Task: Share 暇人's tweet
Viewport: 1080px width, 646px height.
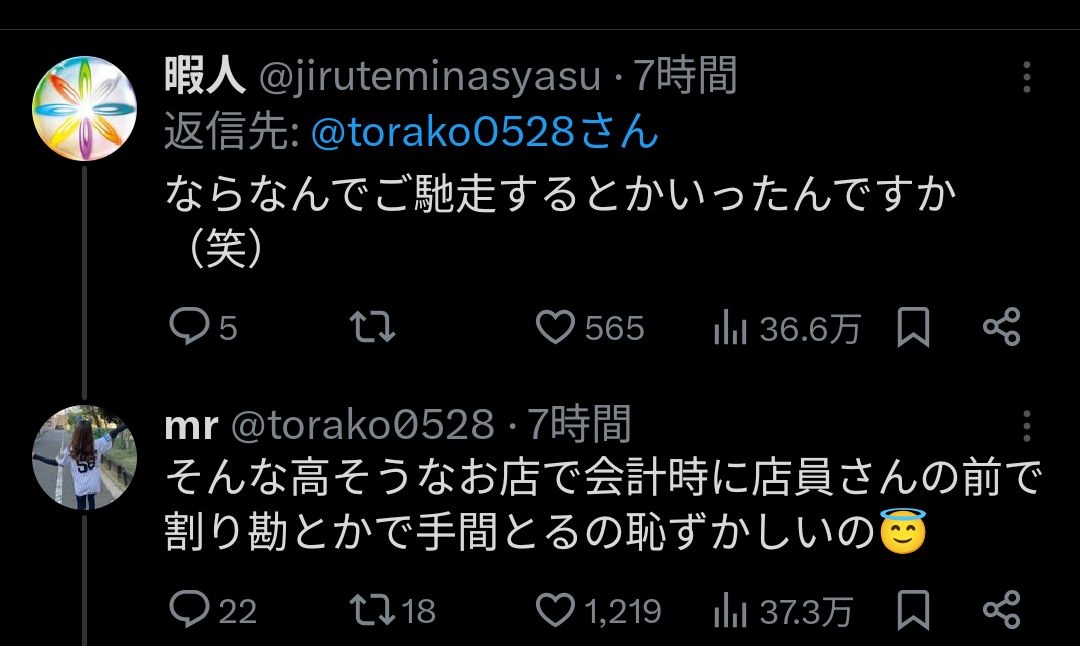Action: pos(1001,328)
